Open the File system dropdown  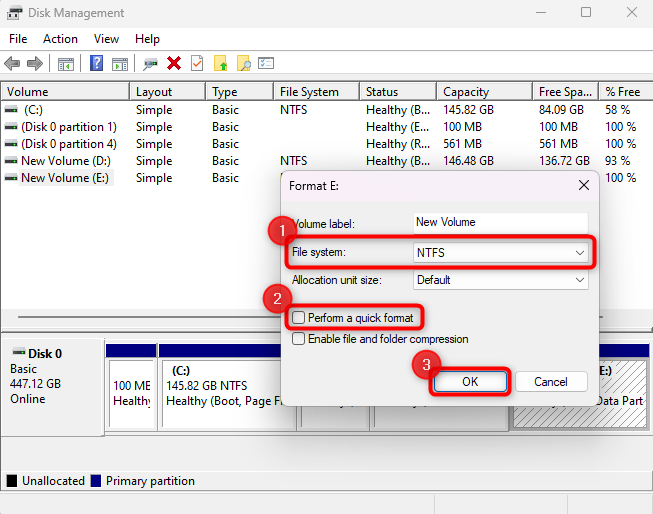[x=501, y=253]
